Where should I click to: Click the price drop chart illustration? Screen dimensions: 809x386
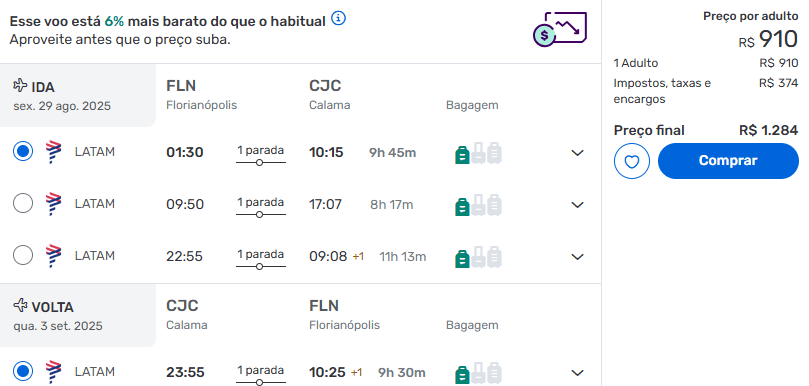pos(560,29)
